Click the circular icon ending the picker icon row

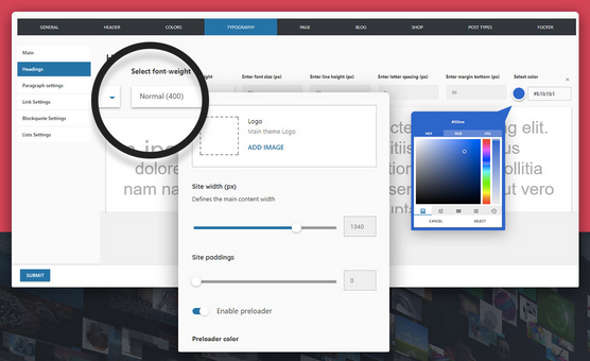[x=494, y=211]
